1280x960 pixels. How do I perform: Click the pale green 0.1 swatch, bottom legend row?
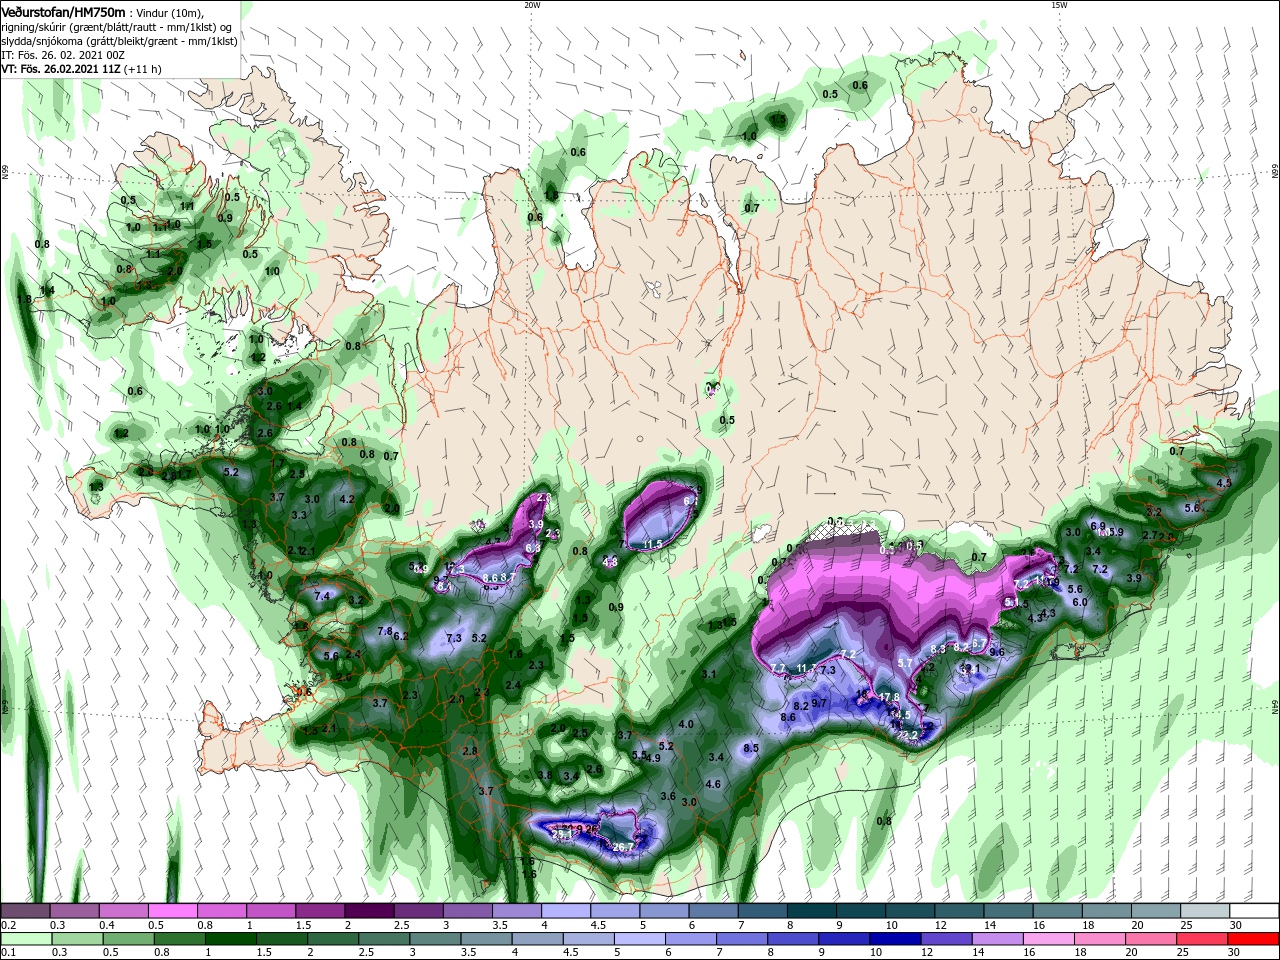[x=25, y=939]
